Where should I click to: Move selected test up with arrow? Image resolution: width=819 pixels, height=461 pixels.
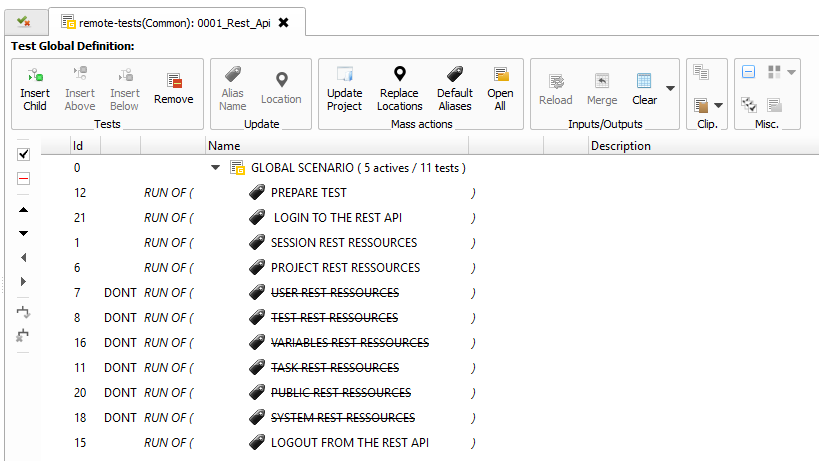point(24,210)
